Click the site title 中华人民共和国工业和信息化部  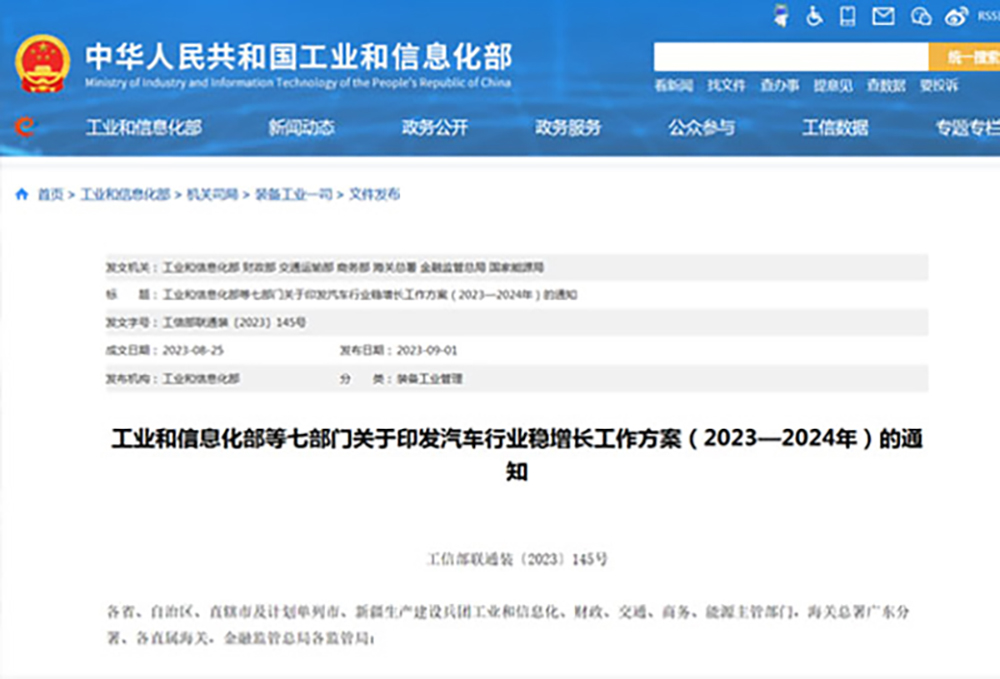298,57
